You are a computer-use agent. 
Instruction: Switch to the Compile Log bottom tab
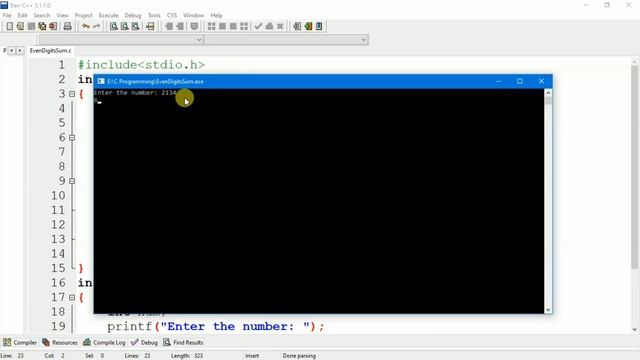click(104, 342)
